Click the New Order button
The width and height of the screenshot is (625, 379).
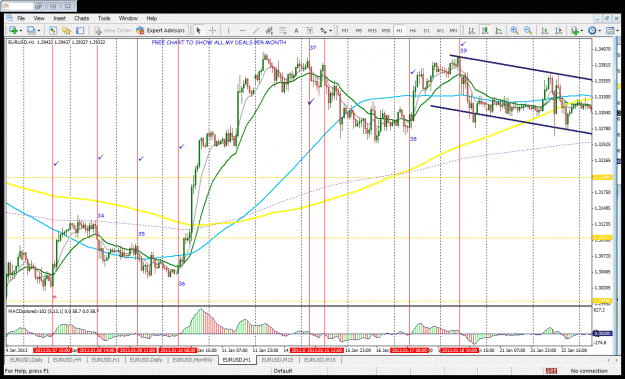pyautogui.click(x=113, y=30)
